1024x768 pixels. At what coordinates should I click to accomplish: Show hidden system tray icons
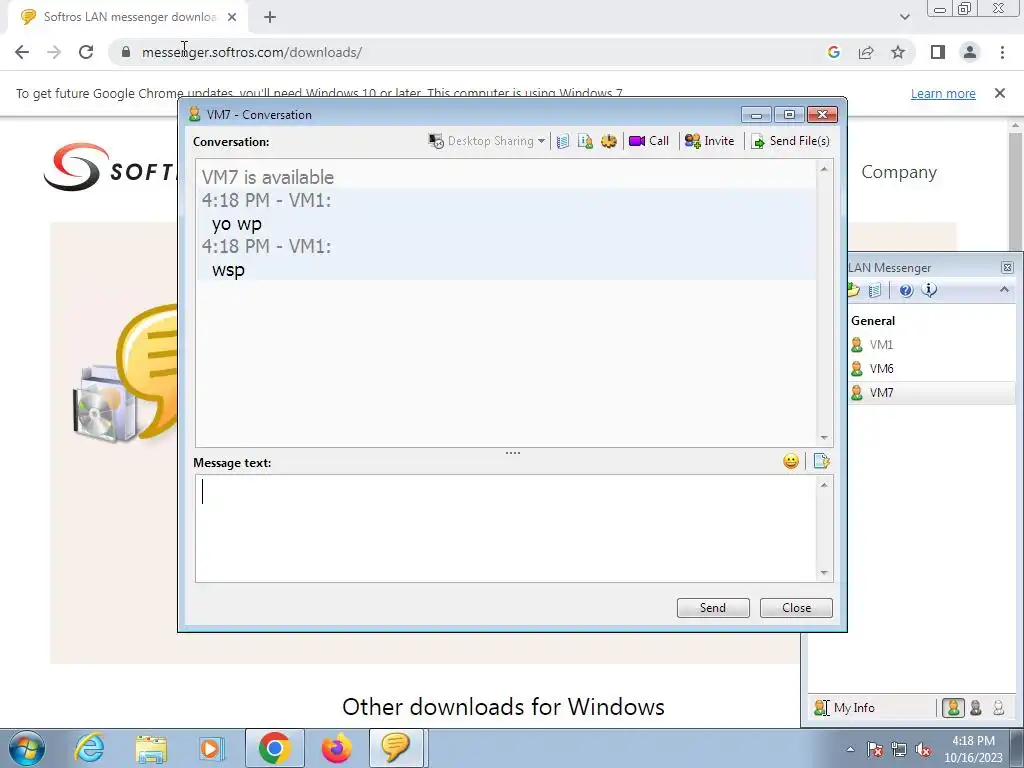[x=850, y=749]
